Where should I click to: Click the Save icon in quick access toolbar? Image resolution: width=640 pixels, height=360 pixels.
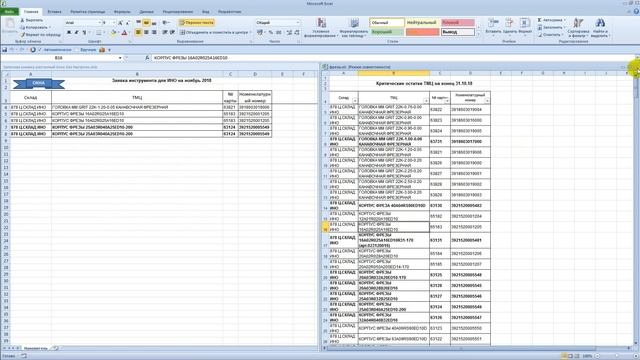tap(4, 50)
